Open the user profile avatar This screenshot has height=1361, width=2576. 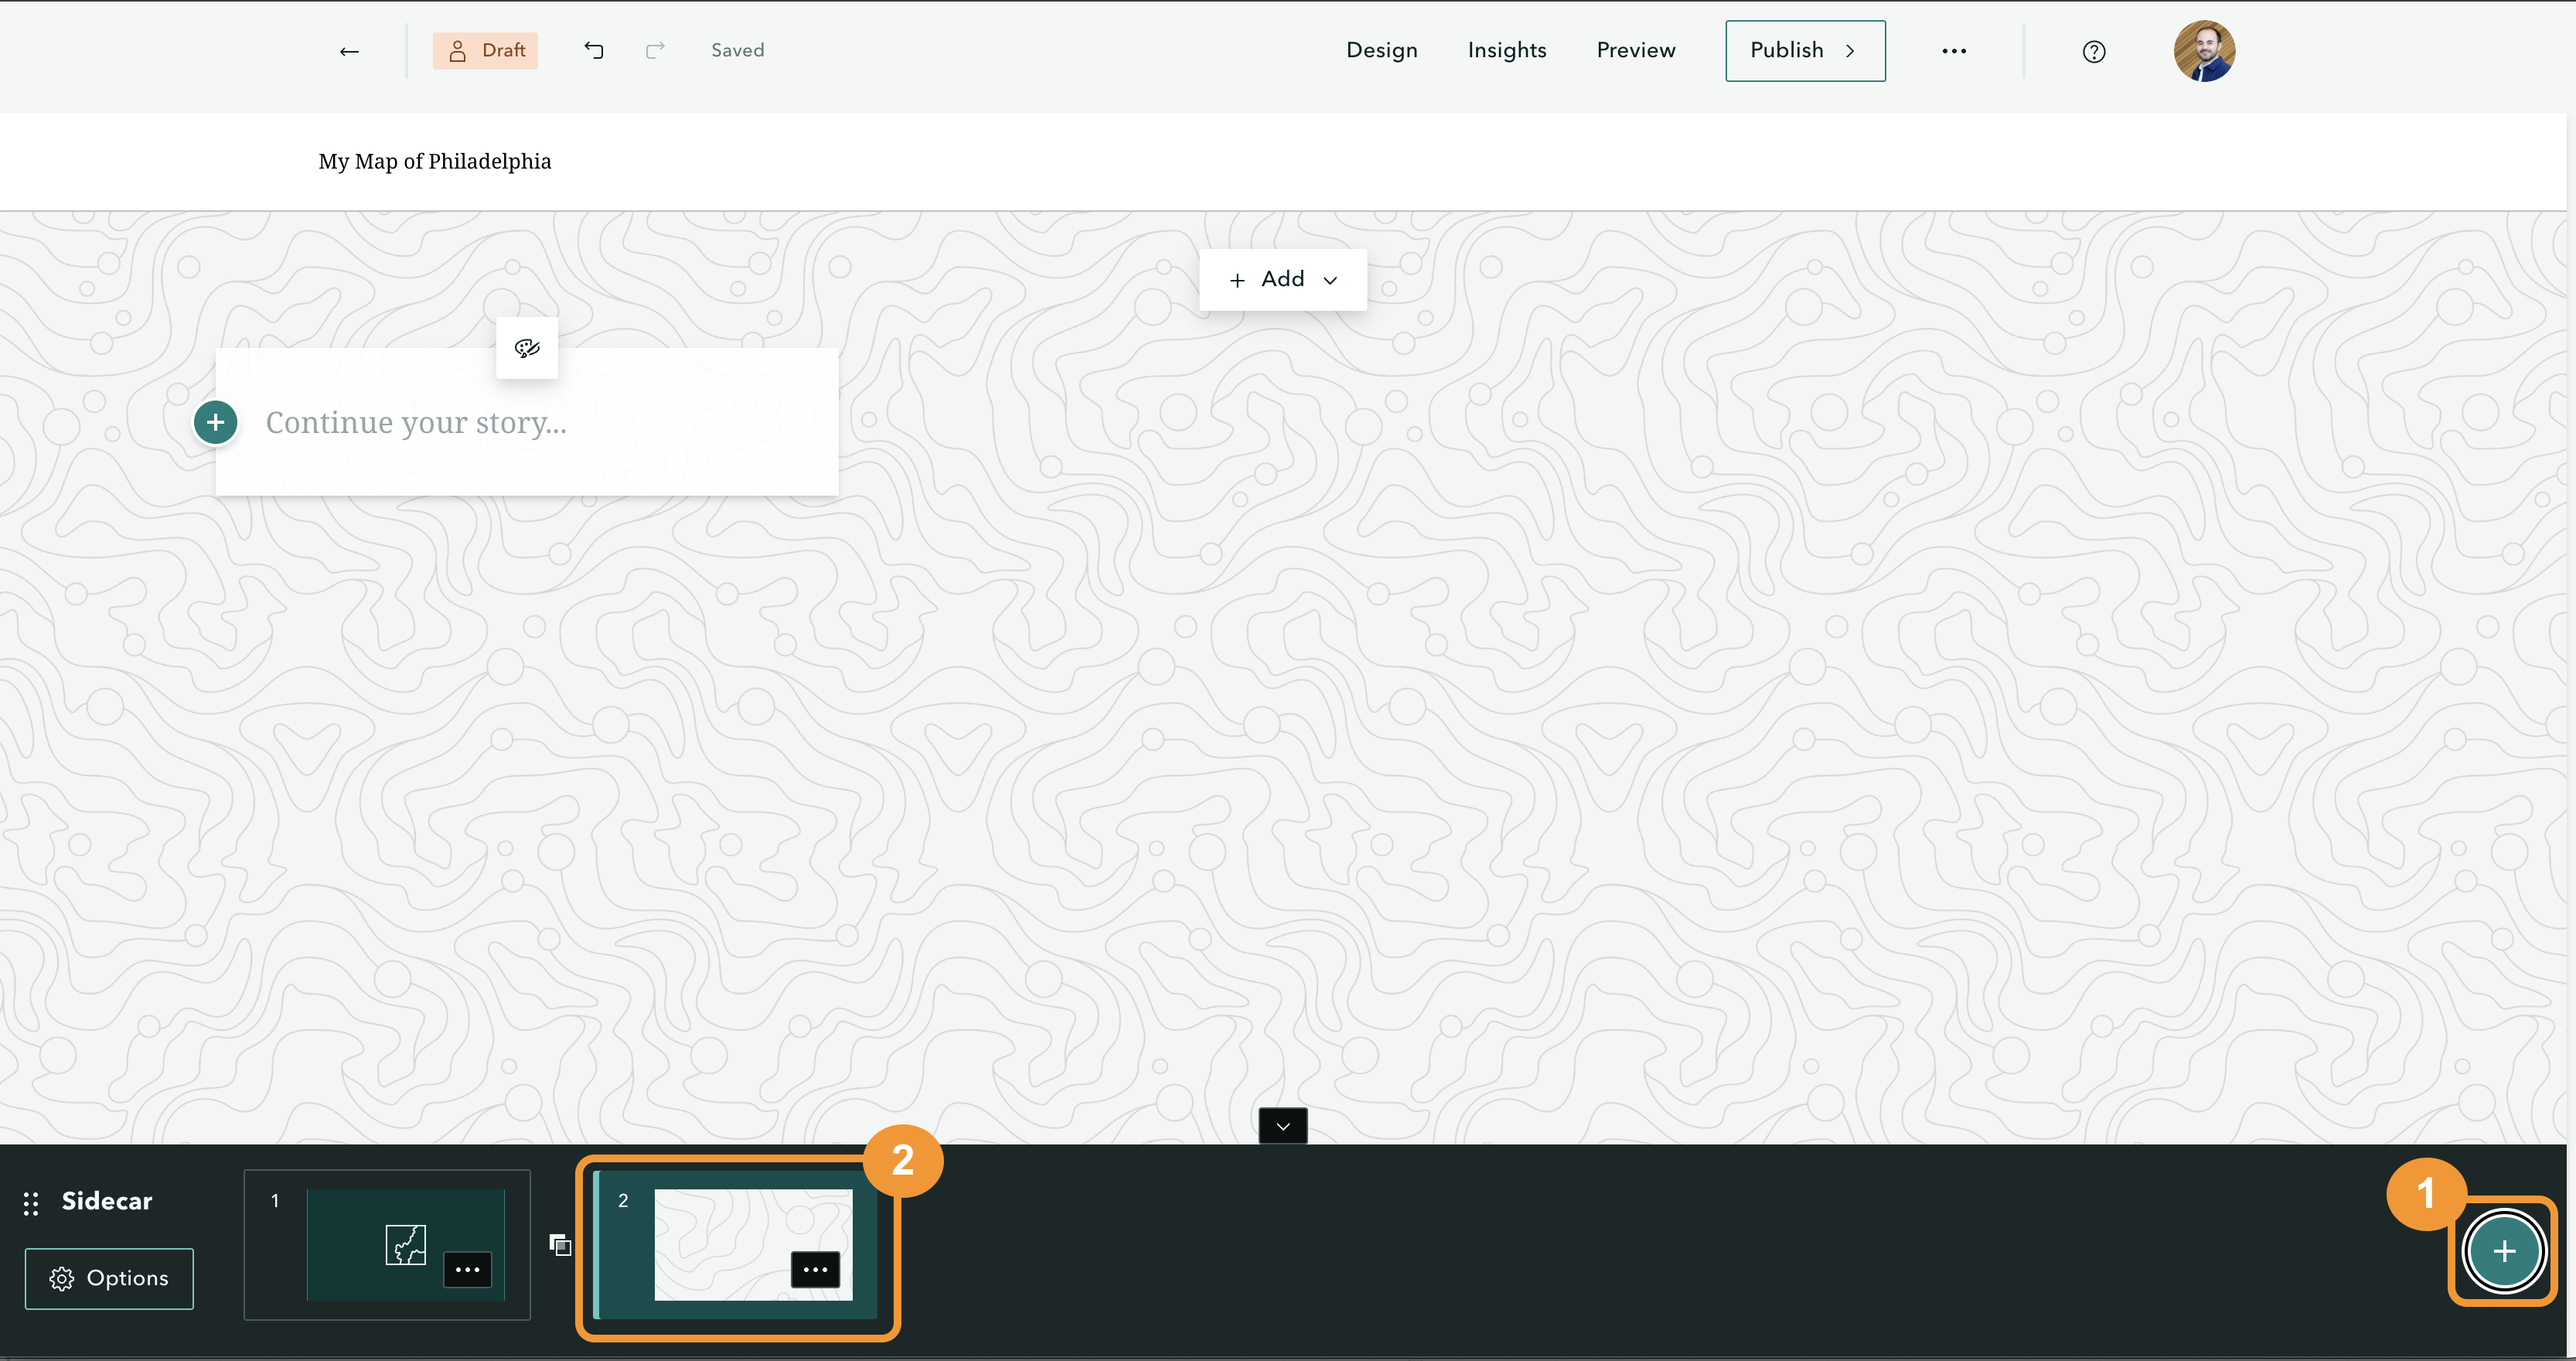[x=2204, y=51]
